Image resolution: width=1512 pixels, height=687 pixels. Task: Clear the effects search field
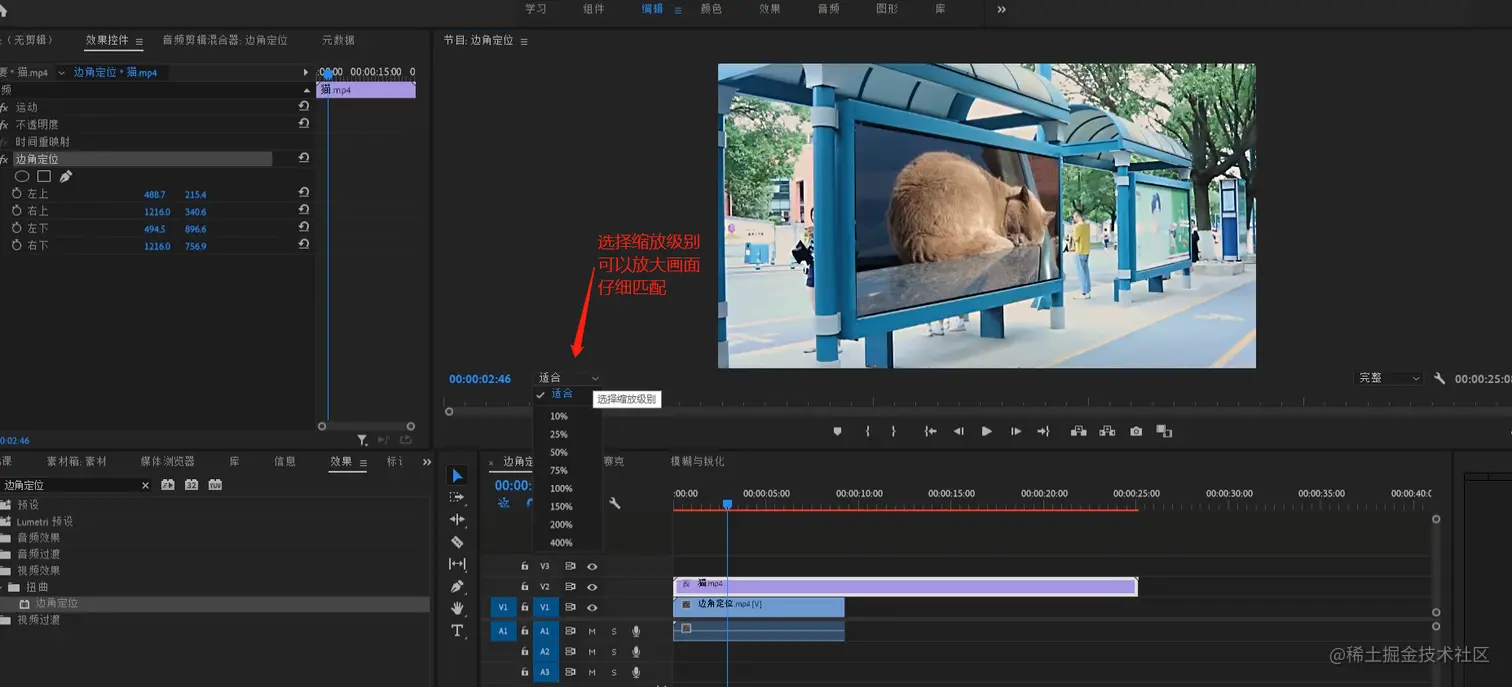(145, 485)
